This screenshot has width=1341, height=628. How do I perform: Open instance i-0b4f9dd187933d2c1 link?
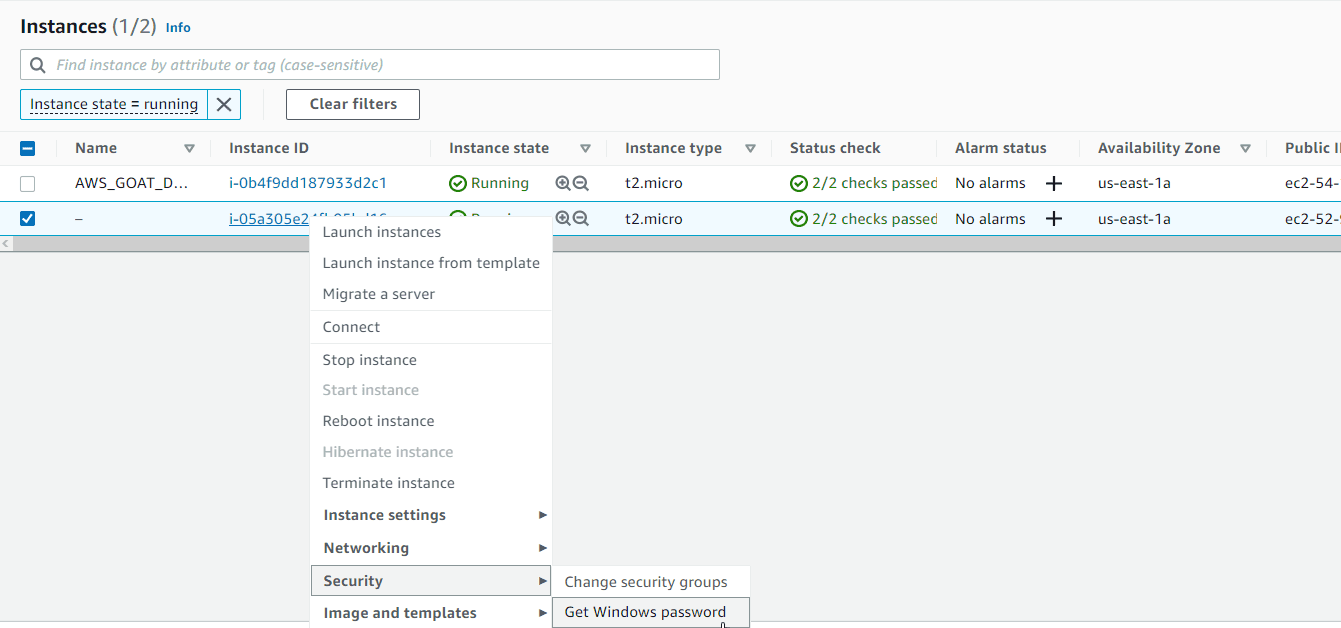coord(308,183)
